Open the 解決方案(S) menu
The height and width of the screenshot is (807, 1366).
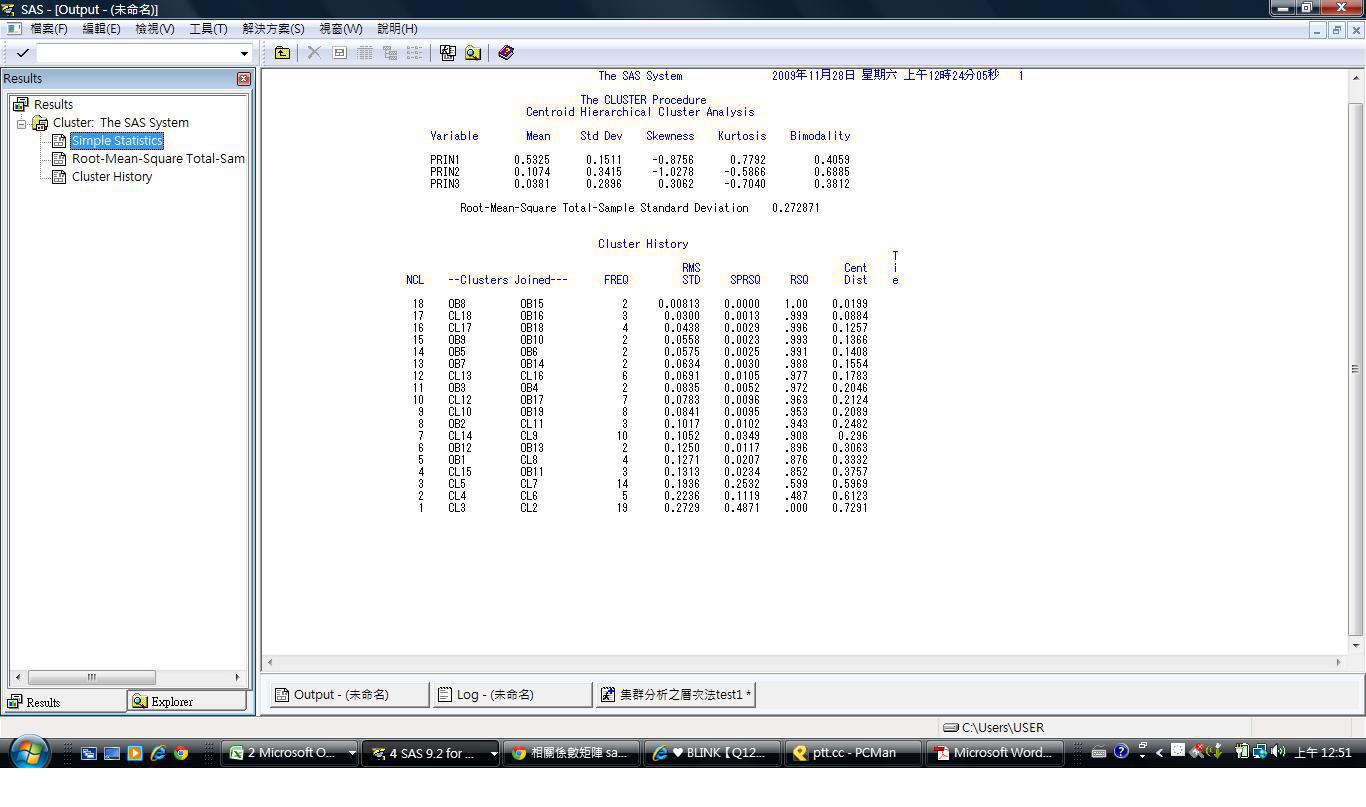pos(273,29)
